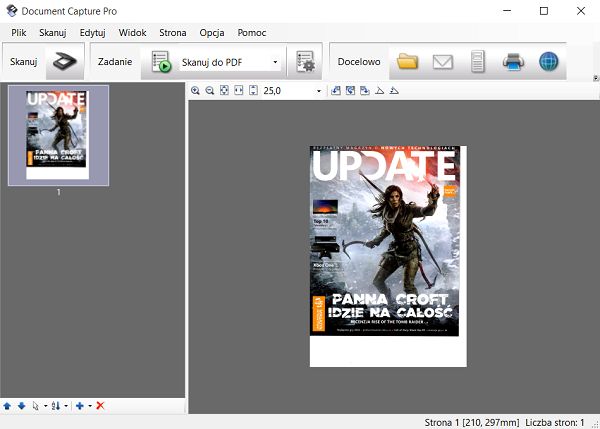The image size is (600, 429).
Task: Click the Zadanie toolbar label
Action: 115,62
